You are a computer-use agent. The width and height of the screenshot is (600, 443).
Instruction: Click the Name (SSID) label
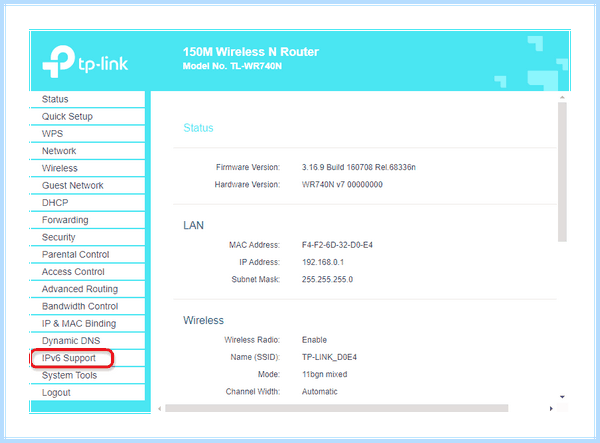(255, 357)
